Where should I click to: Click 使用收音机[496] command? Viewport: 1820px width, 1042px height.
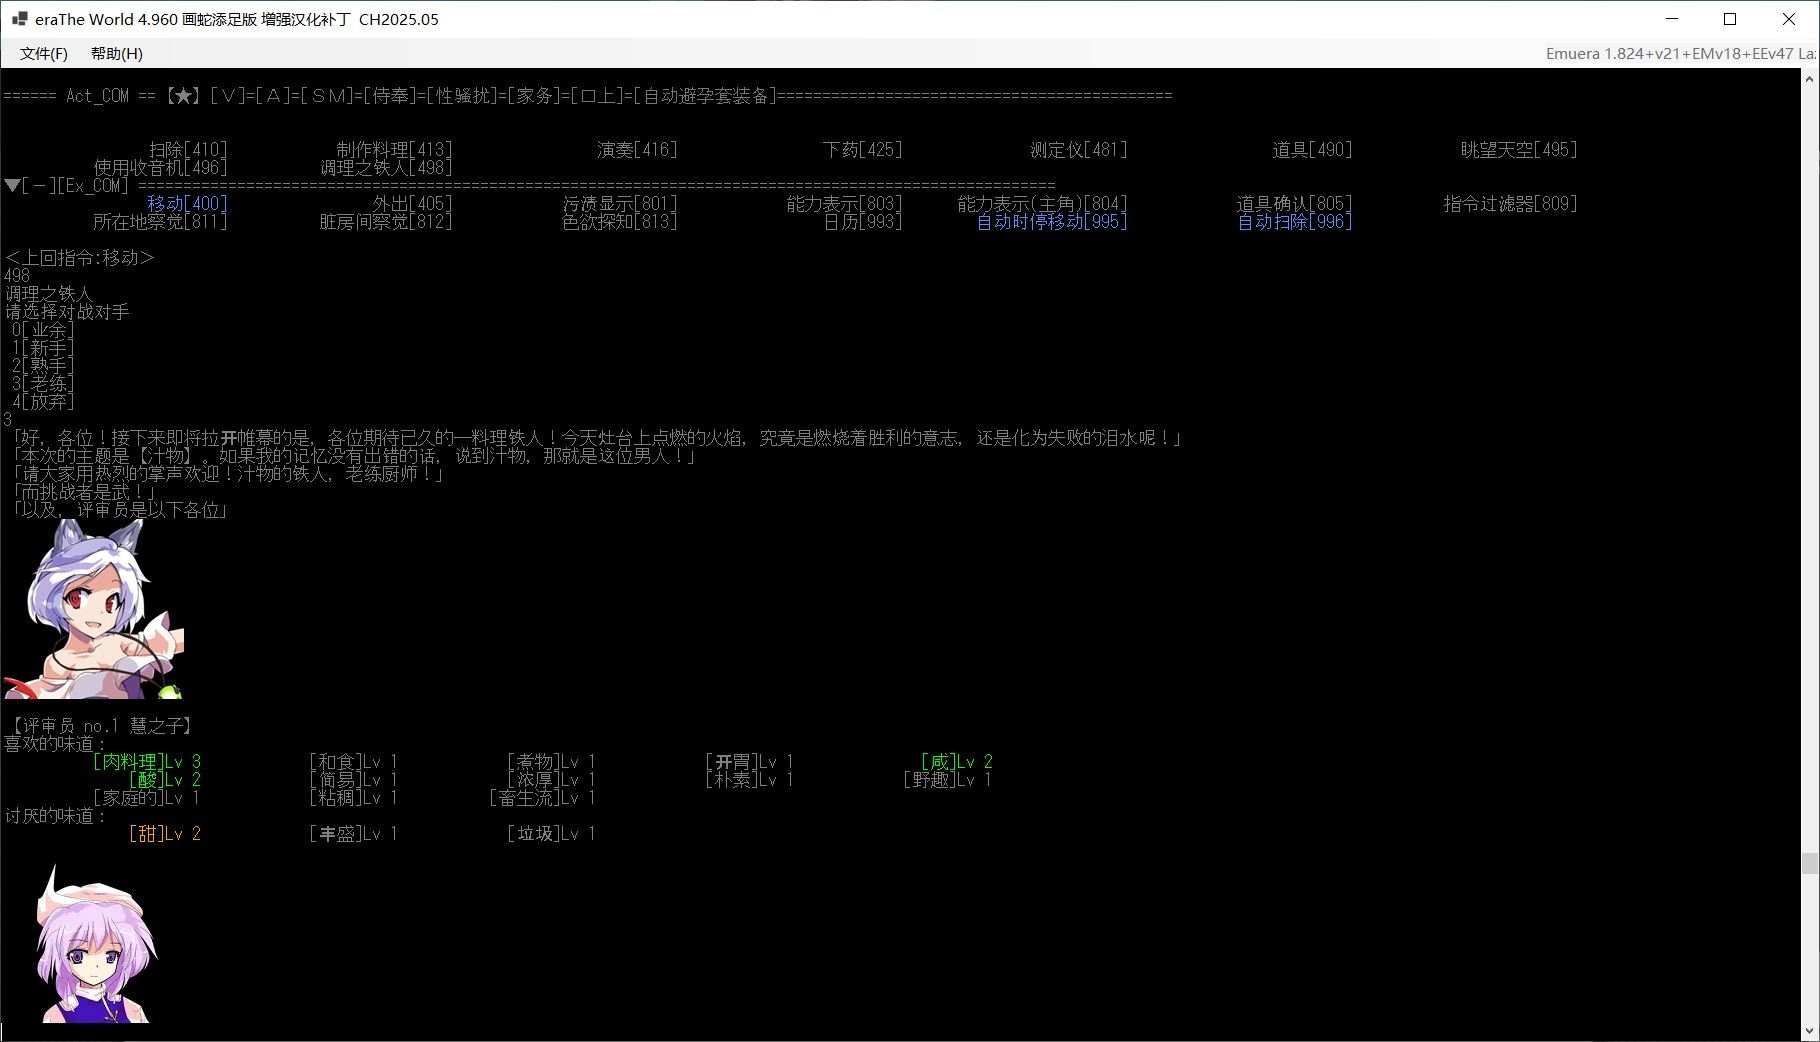pos(160,168)
